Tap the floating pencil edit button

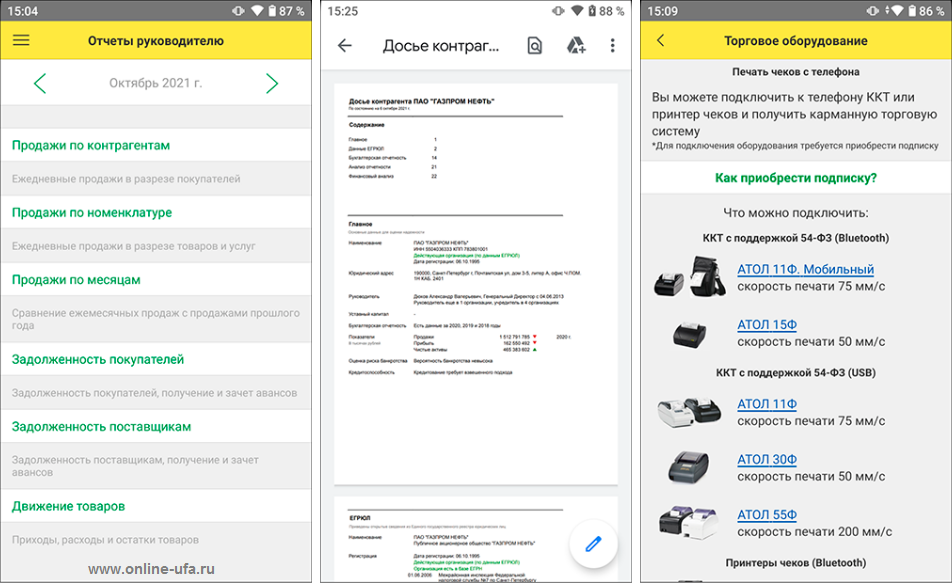593,543
